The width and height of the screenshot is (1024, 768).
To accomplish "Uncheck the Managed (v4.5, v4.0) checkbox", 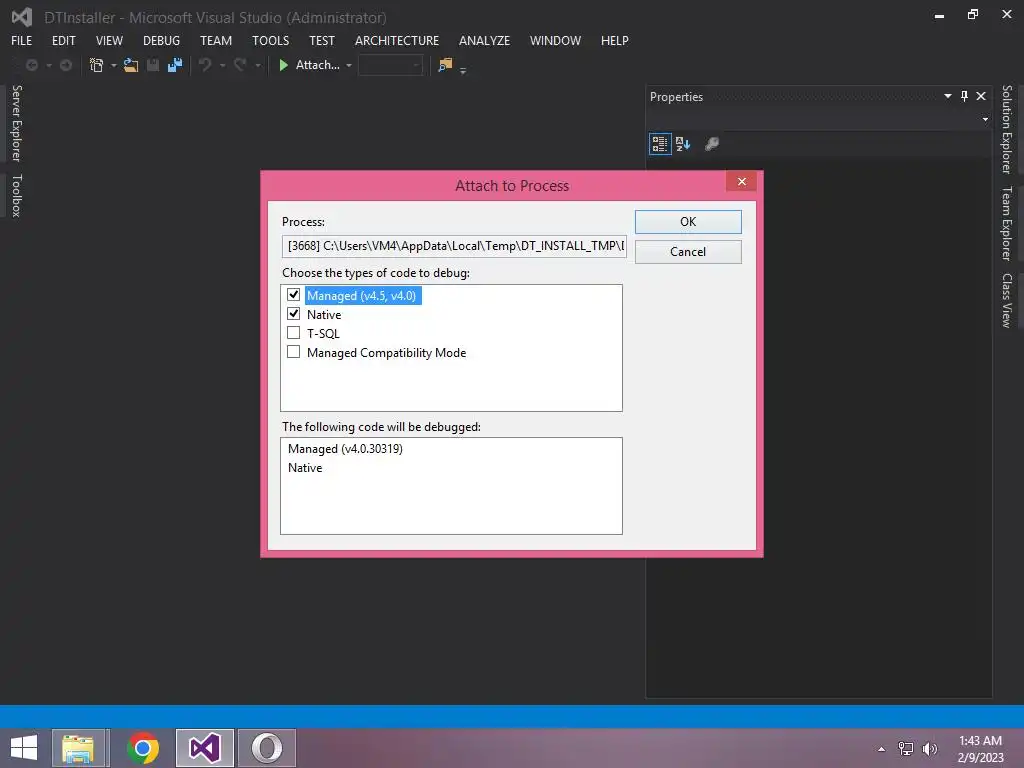I will coord(294,295).
